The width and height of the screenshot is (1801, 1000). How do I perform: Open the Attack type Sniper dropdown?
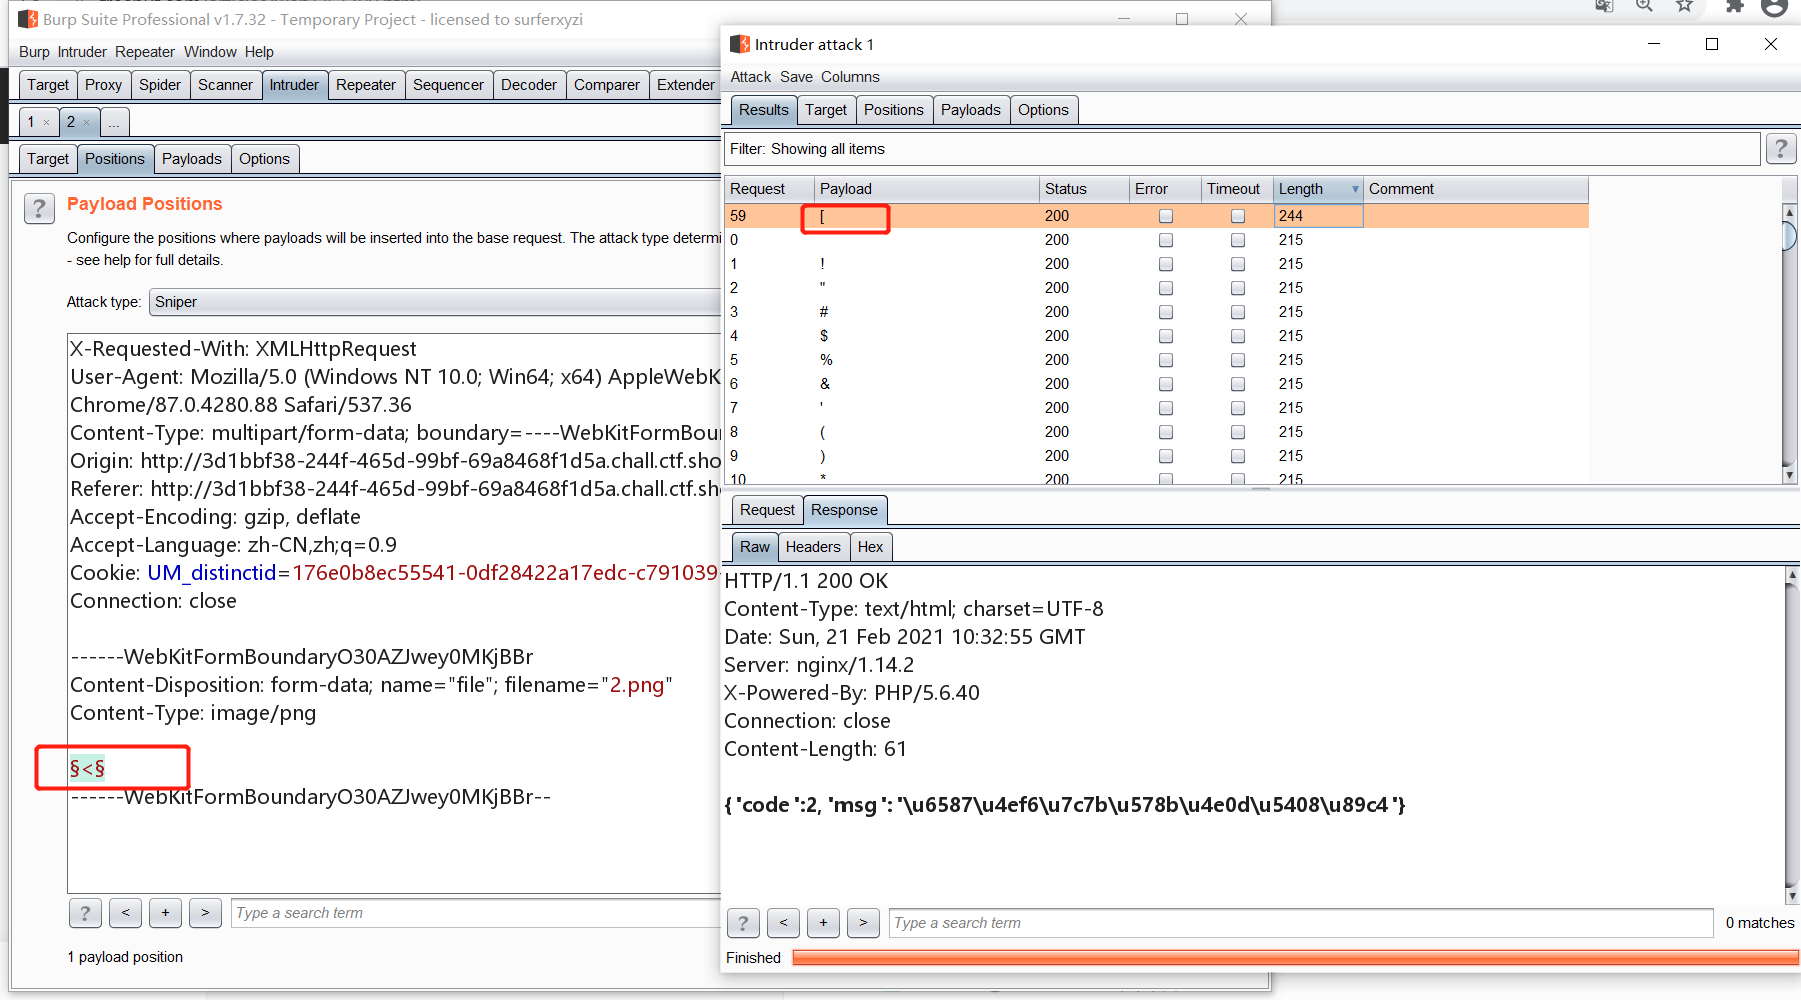435,302
